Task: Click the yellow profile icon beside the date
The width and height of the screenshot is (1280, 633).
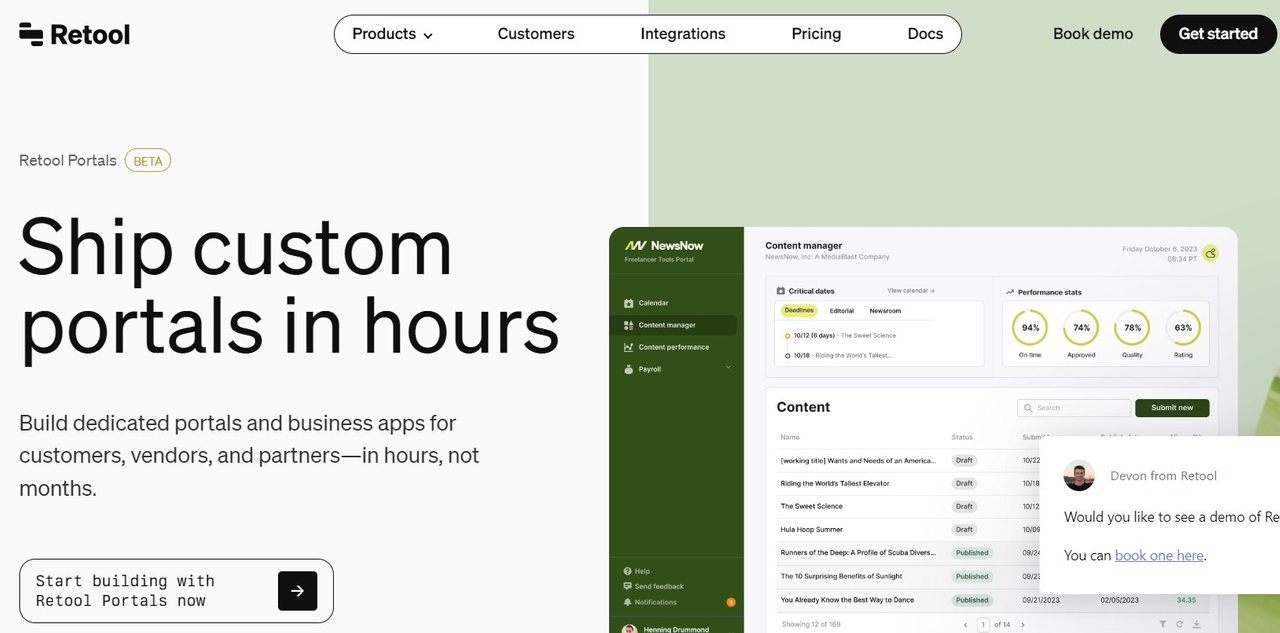Action: (1210, 253)
